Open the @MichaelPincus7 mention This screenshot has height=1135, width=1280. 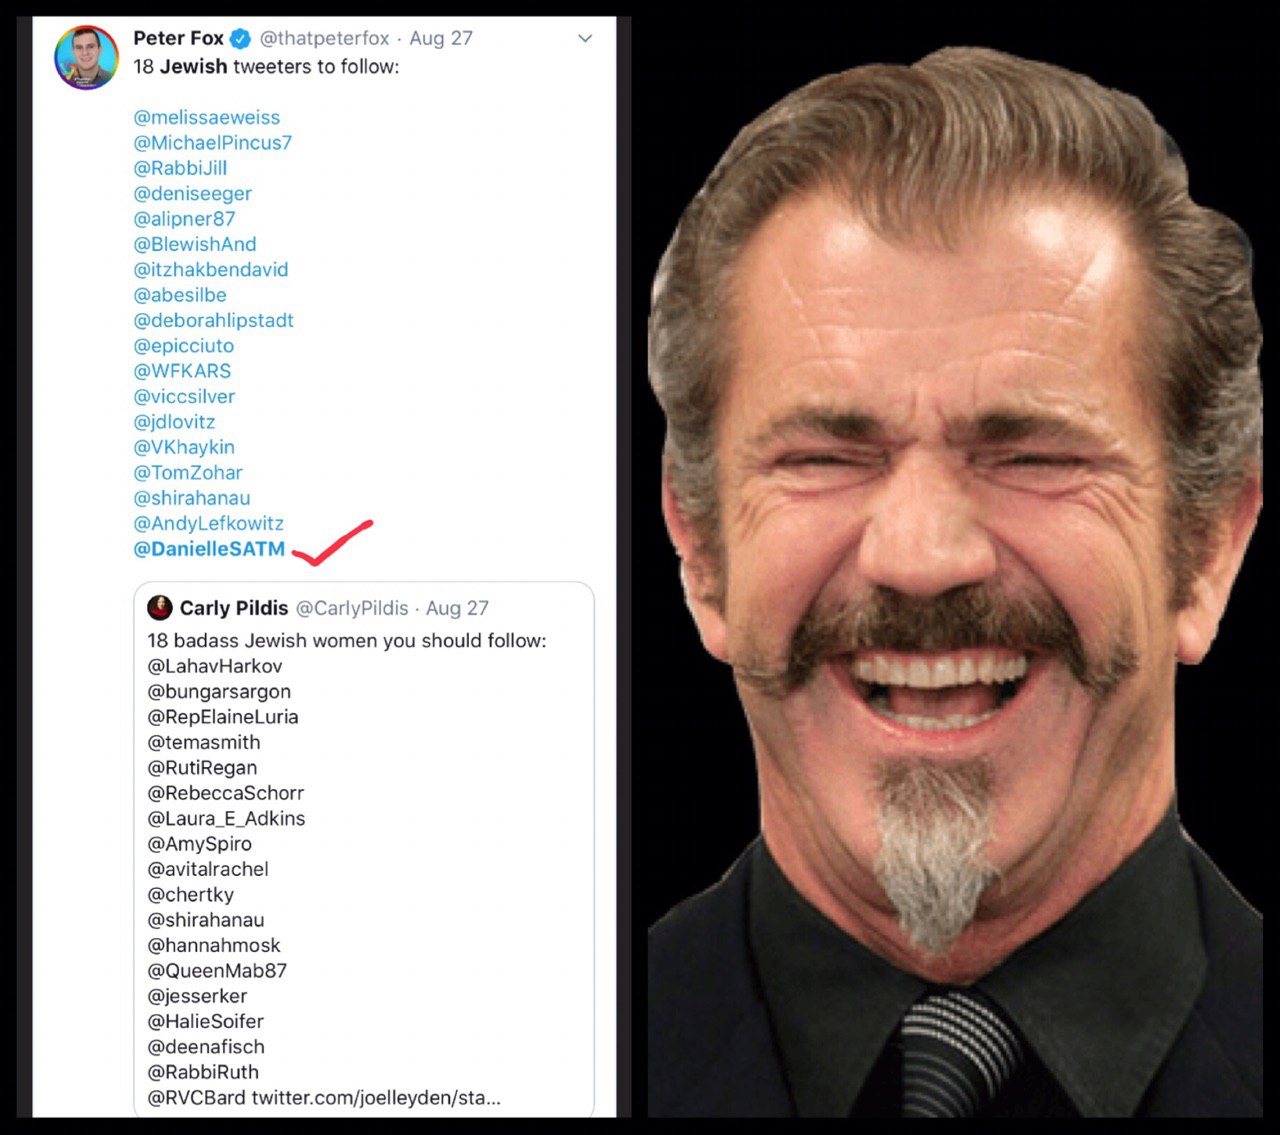point(213,142)
